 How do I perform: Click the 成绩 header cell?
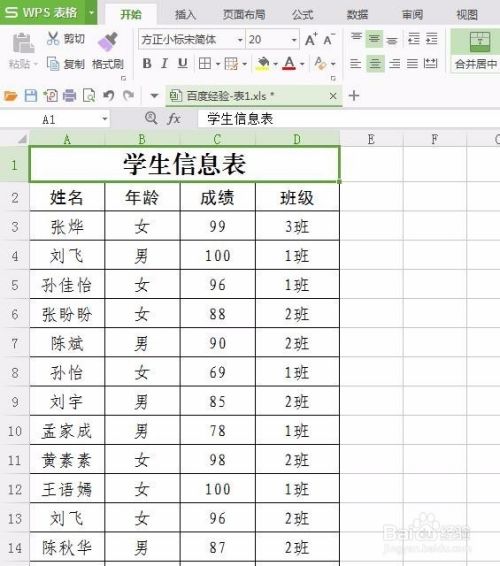point(217,197)
